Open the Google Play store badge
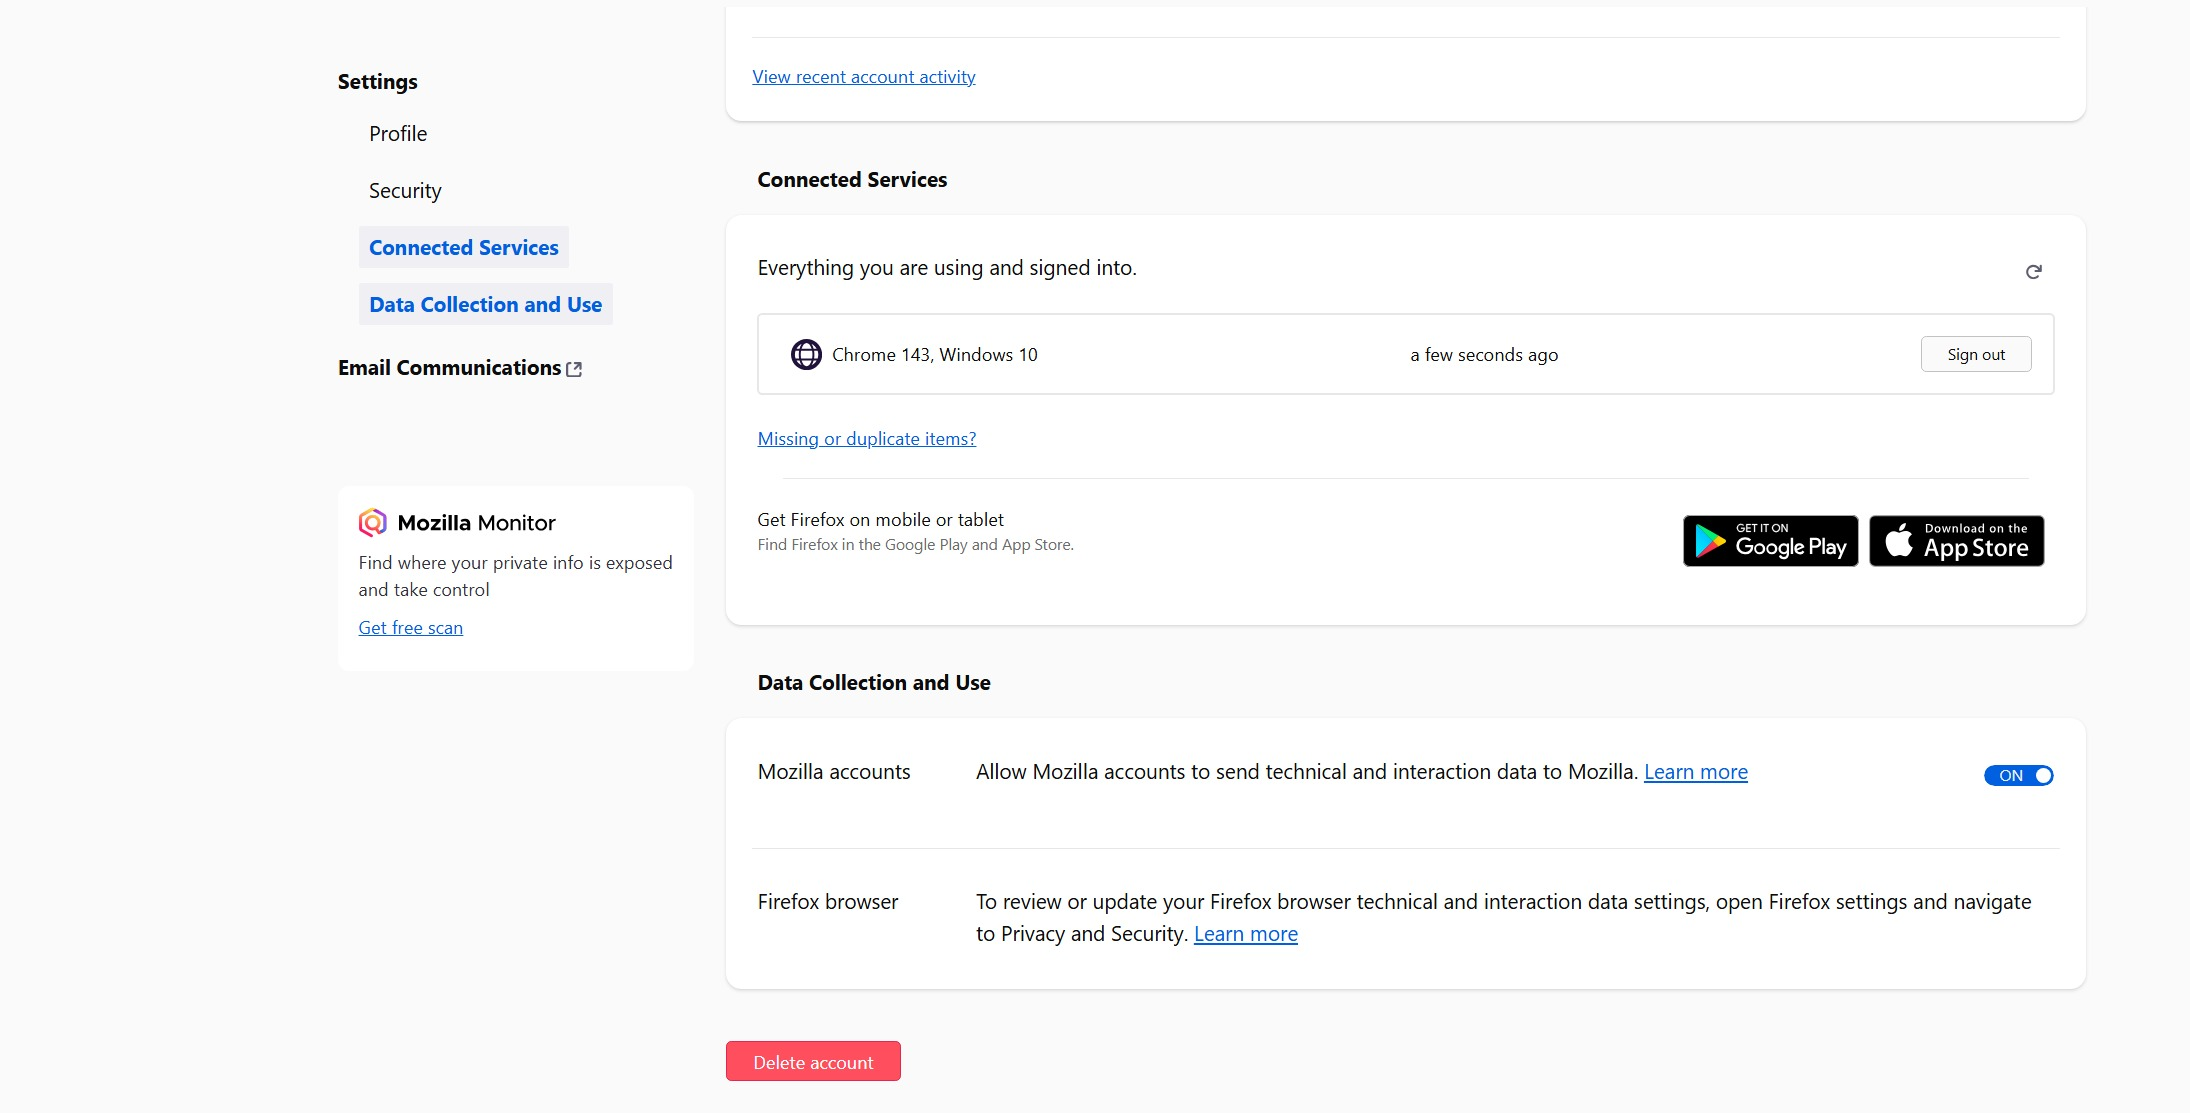 pos(1770,541)
